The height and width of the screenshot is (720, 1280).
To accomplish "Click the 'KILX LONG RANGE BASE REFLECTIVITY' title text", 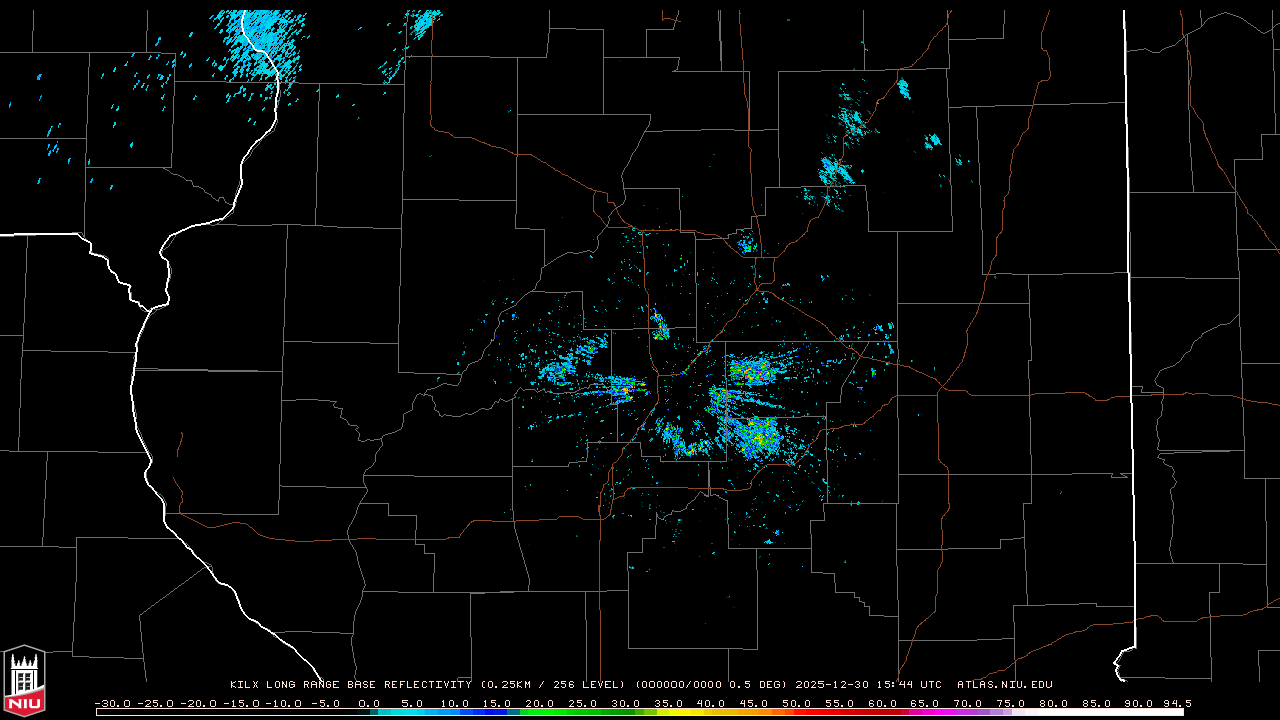I will [351, 685].
